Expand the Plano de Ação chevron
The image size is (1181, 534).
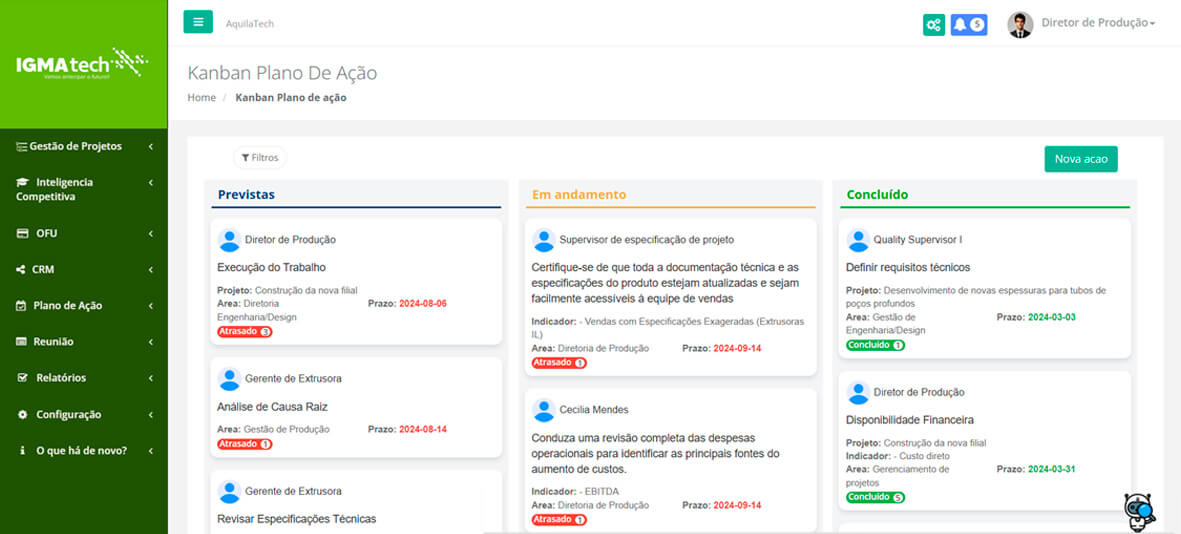(x=151, y=306)
